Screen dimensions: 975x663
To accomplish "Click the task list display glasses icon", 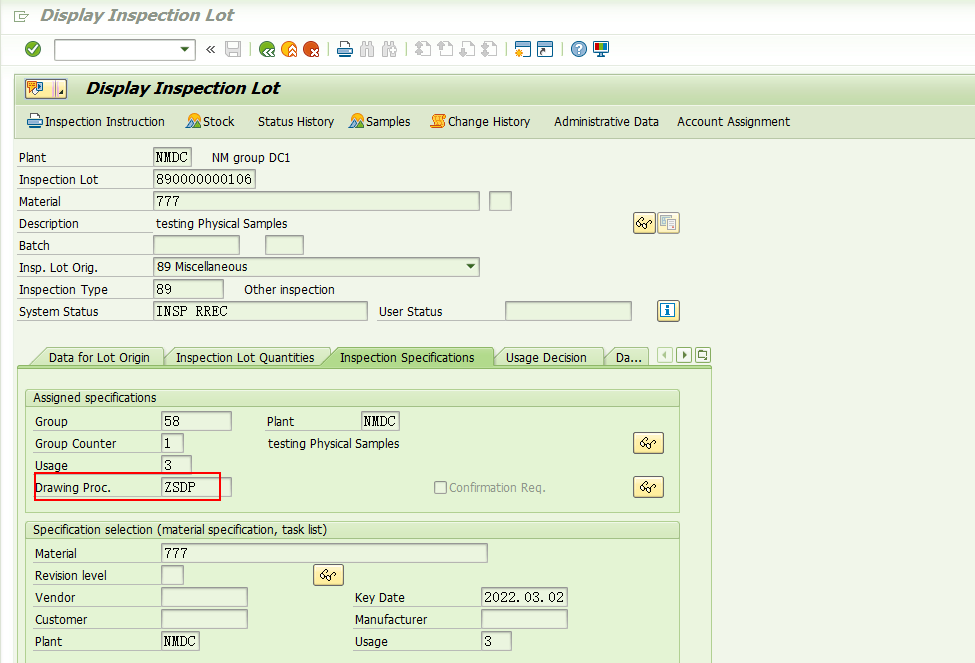I will [x=648, y=443].
